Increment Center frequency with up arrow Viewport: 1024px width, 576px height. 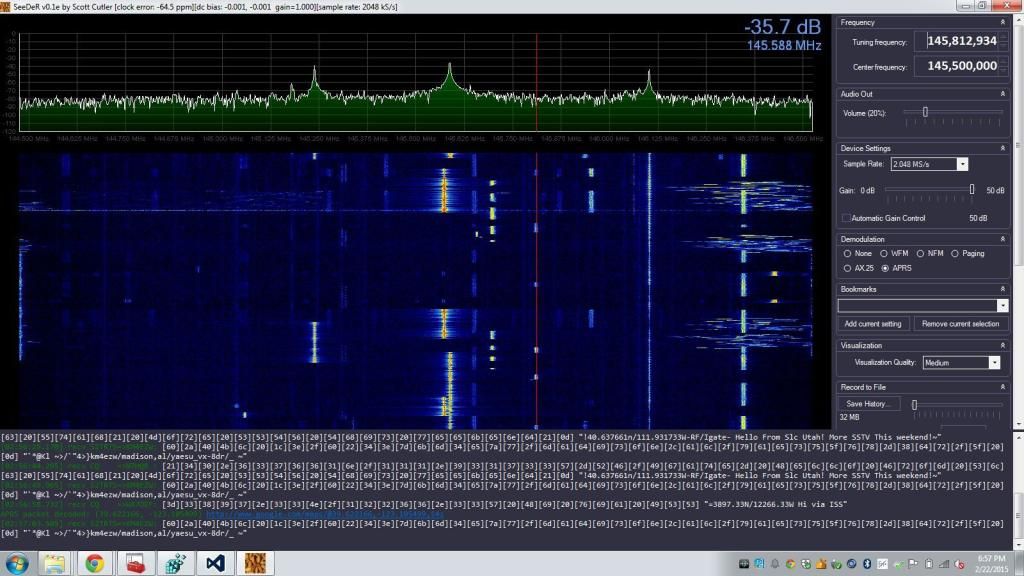pos(1004,61)
